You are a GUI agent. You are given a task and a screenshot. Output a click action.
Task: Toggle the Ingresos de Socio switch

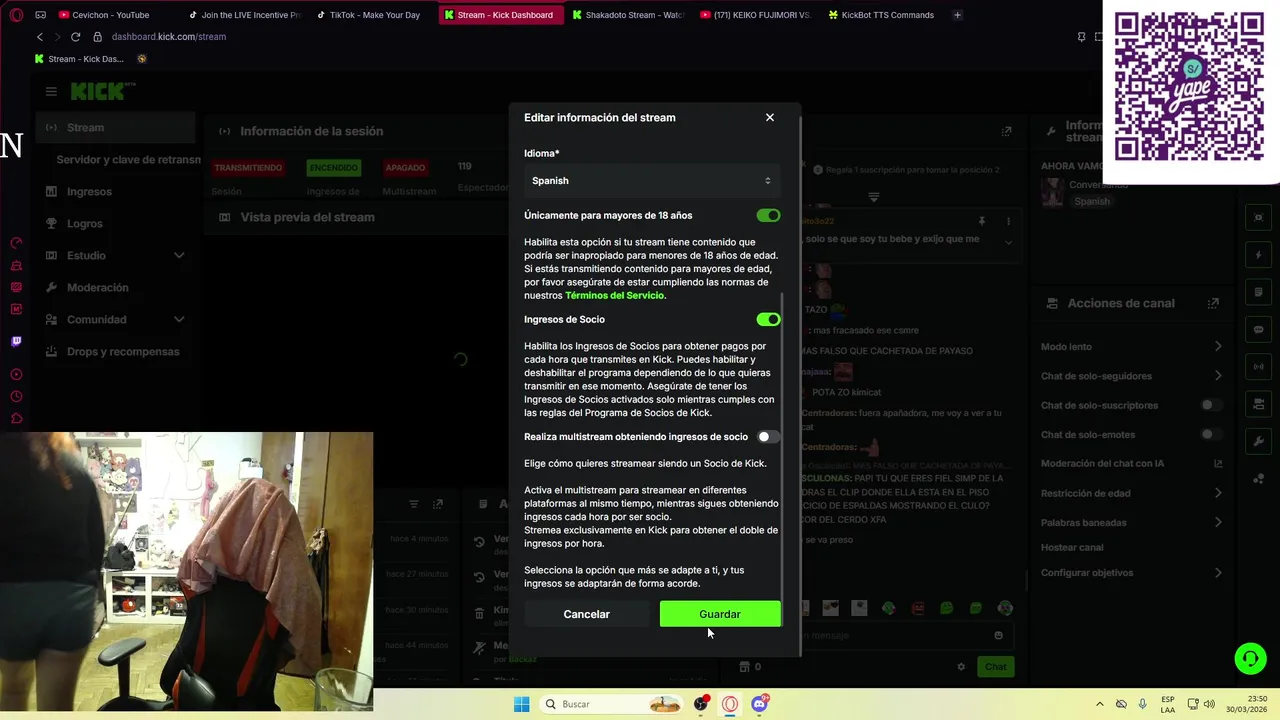click(x=768, y=319)
